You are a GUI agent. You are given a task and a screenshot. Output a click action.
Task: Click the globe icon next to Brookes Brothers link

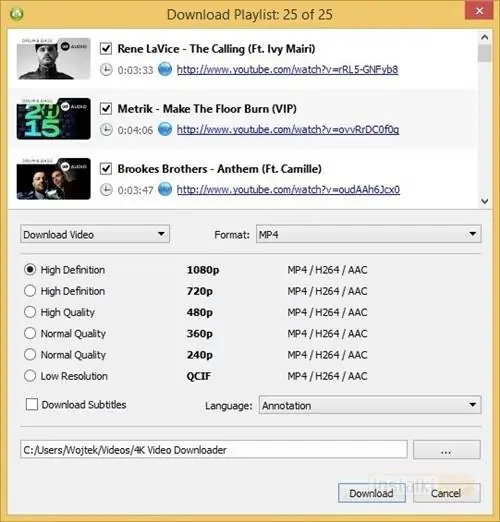tap(165, 189)
